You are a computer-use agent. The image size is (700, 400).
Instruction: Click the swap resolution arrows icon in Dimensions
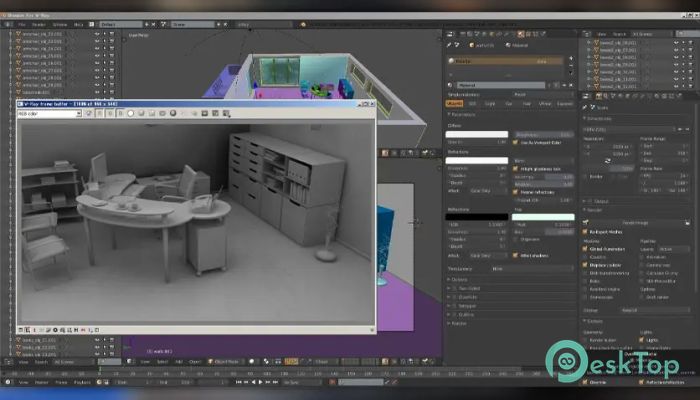coord(608,161)
